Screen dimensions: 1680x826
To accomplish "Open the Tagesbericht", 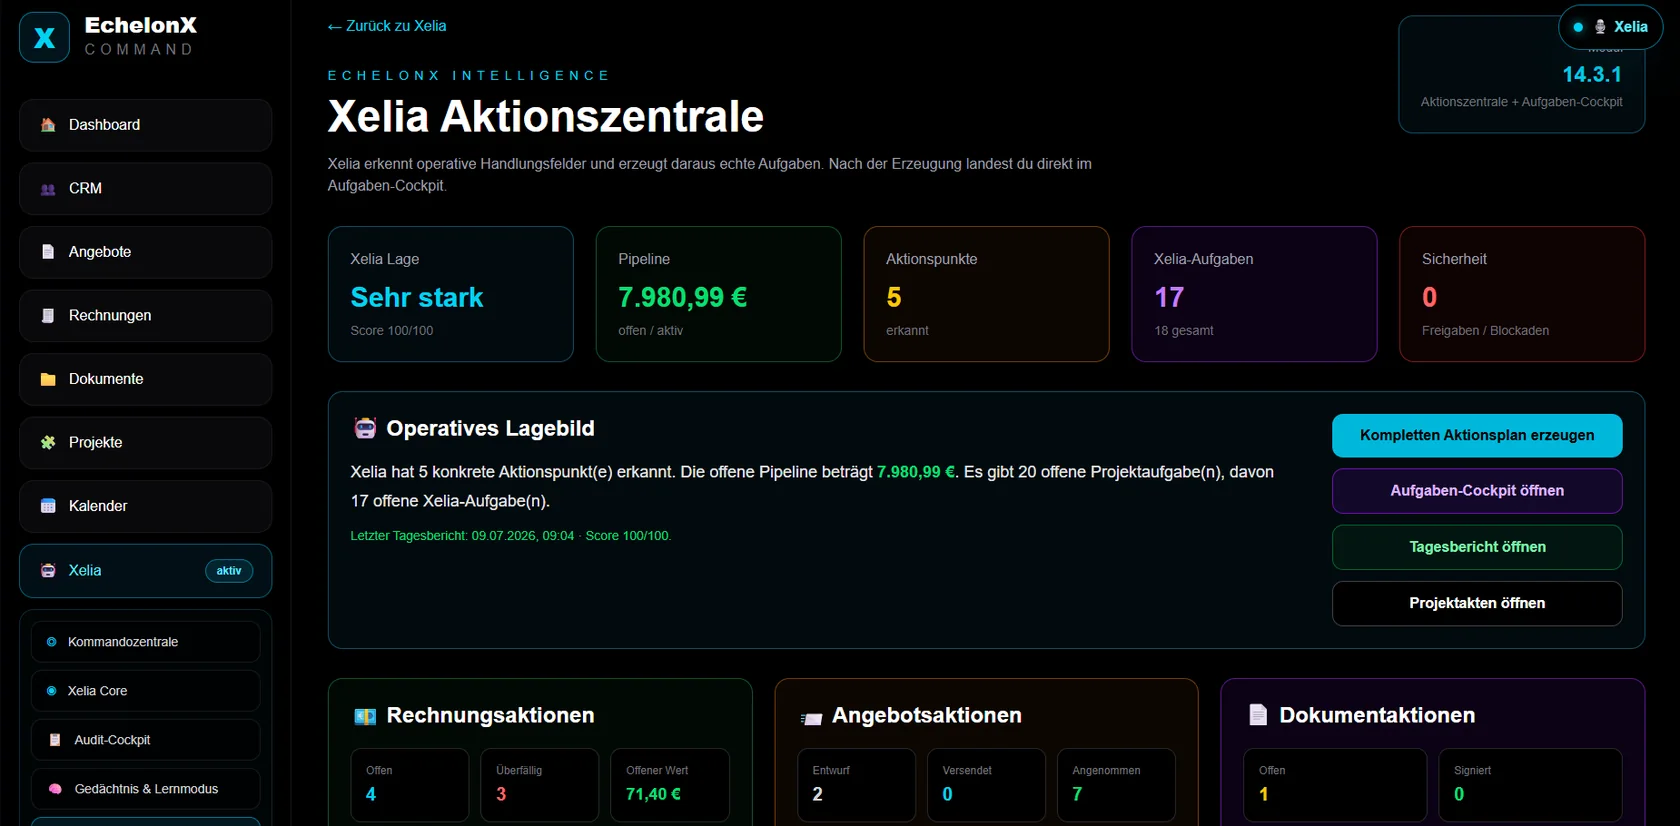I will 1477,547.
